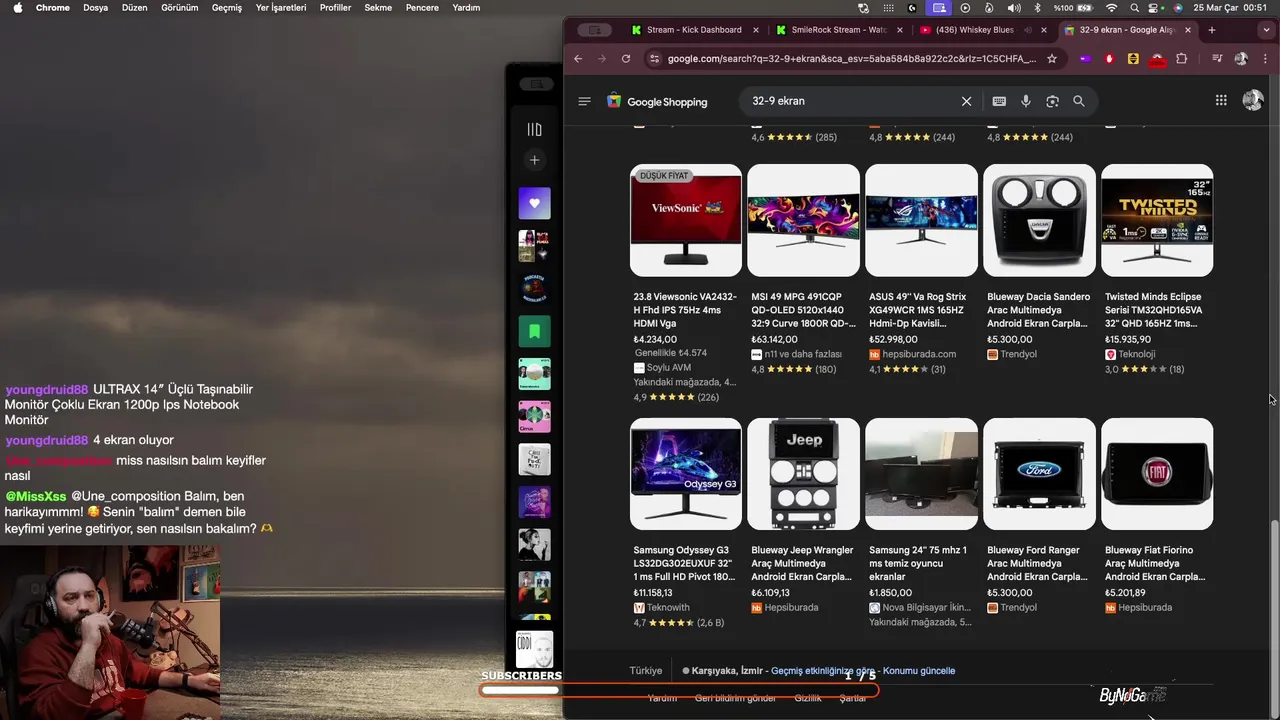Screen dimensions: 1280x720
Task: Open the sound volume menu bar icon
Action: click(1014, 7)
